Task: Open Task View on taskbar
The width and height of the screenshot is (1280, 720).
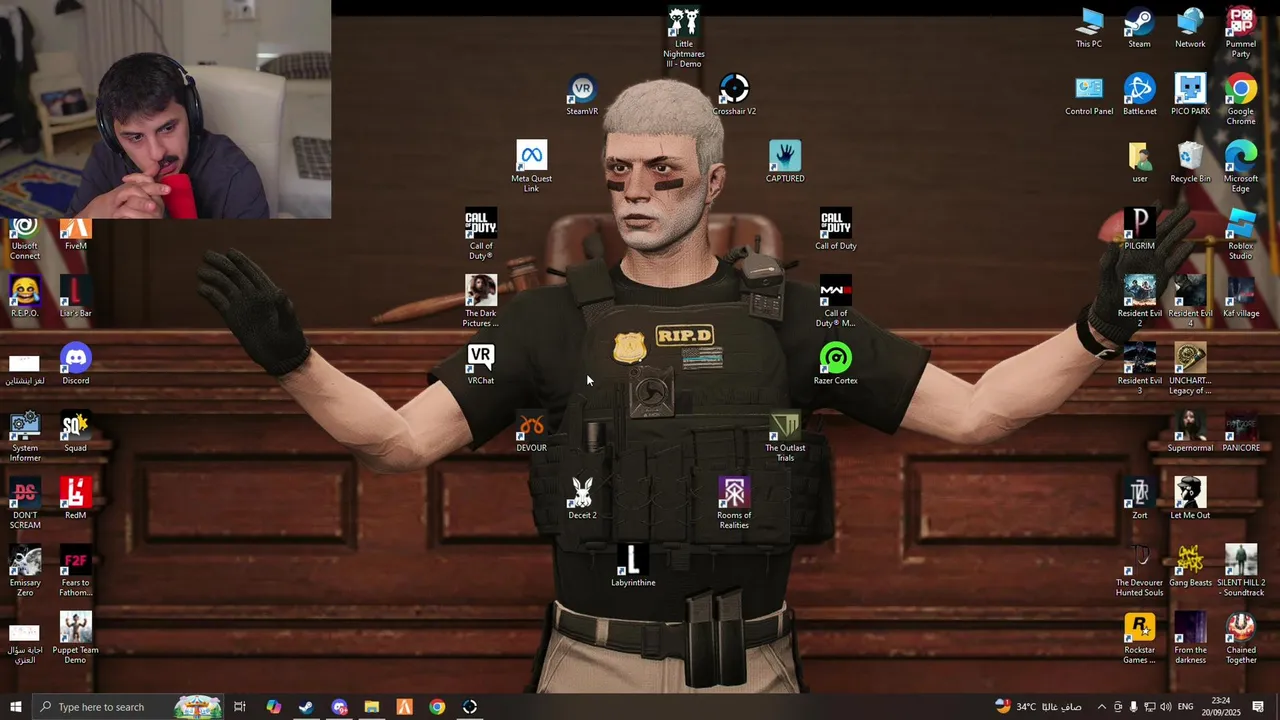Action: [x=240, y=707]
